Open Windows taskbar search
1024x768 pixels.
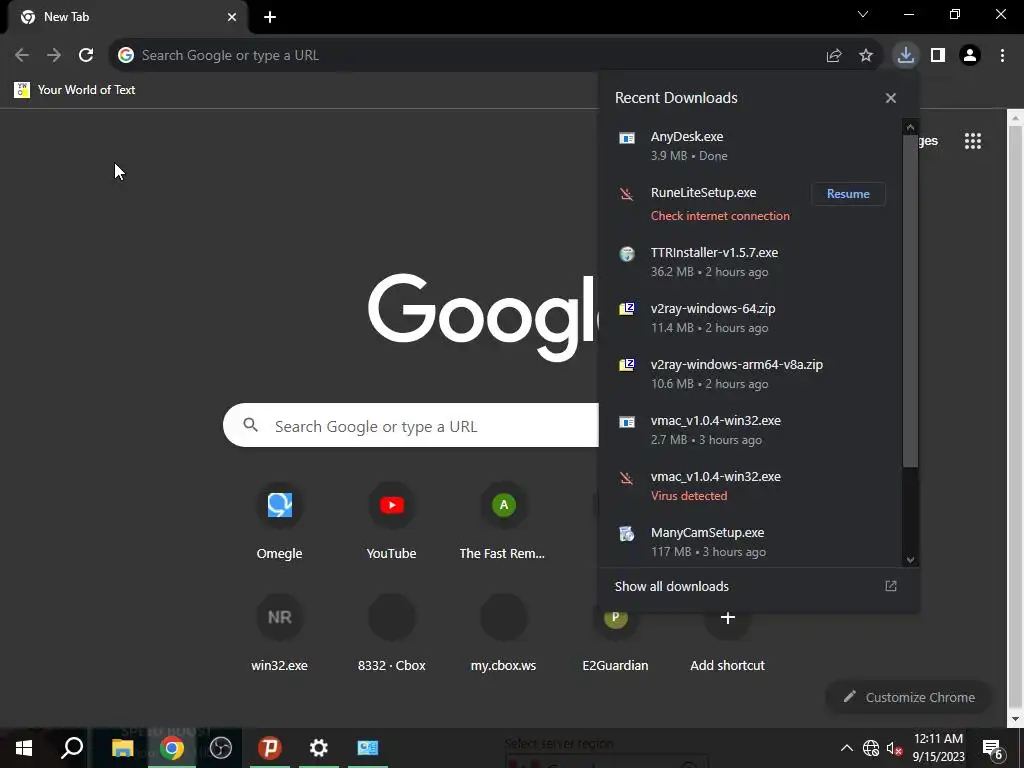point(72,748)
